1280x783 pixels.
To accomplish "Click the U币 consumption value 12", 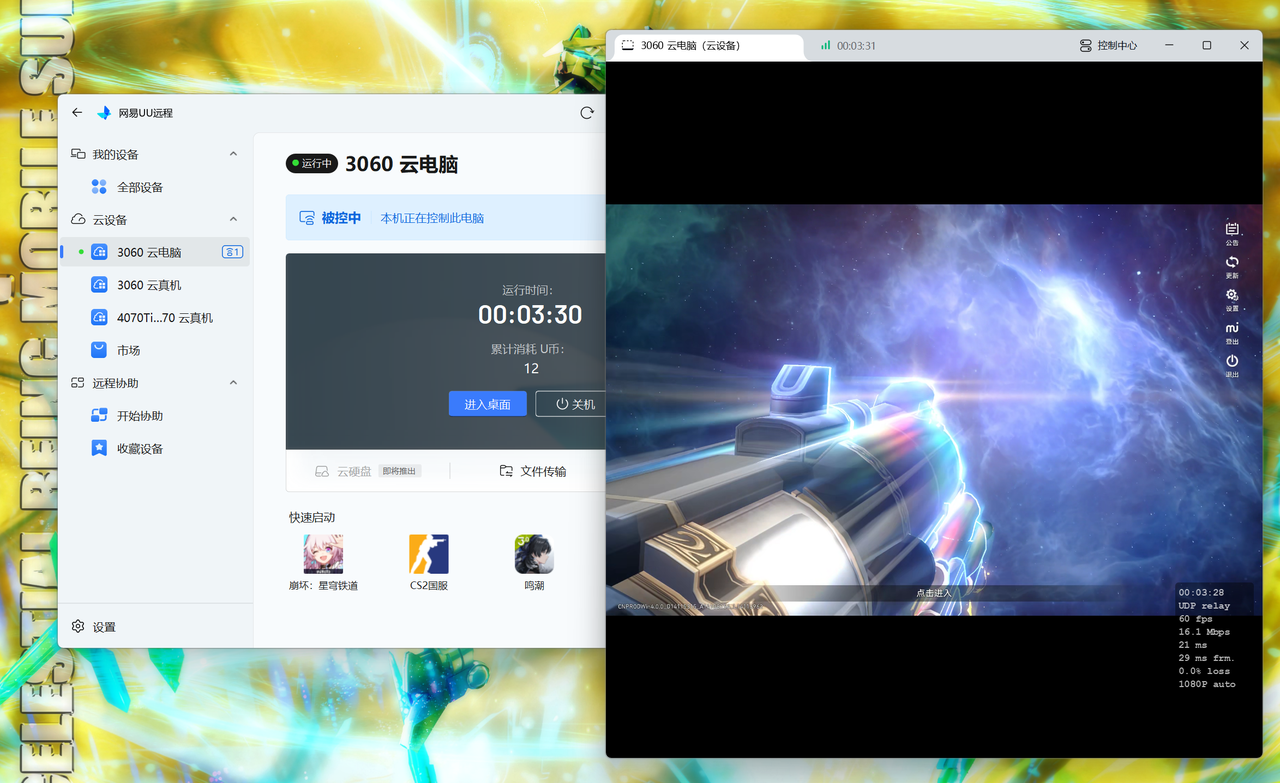I will [531, 368].
